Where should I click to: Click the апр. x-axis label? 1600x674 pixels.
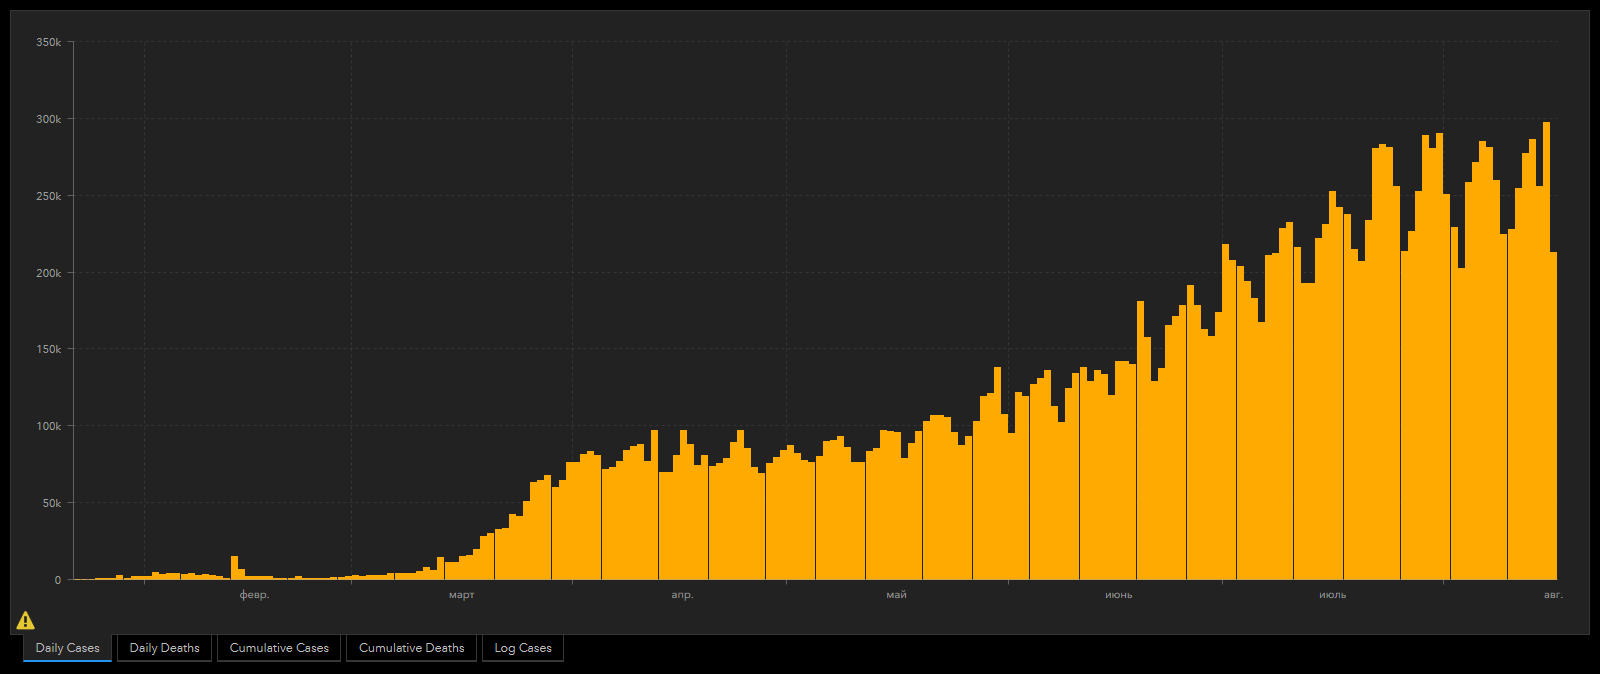coord(682,595)
